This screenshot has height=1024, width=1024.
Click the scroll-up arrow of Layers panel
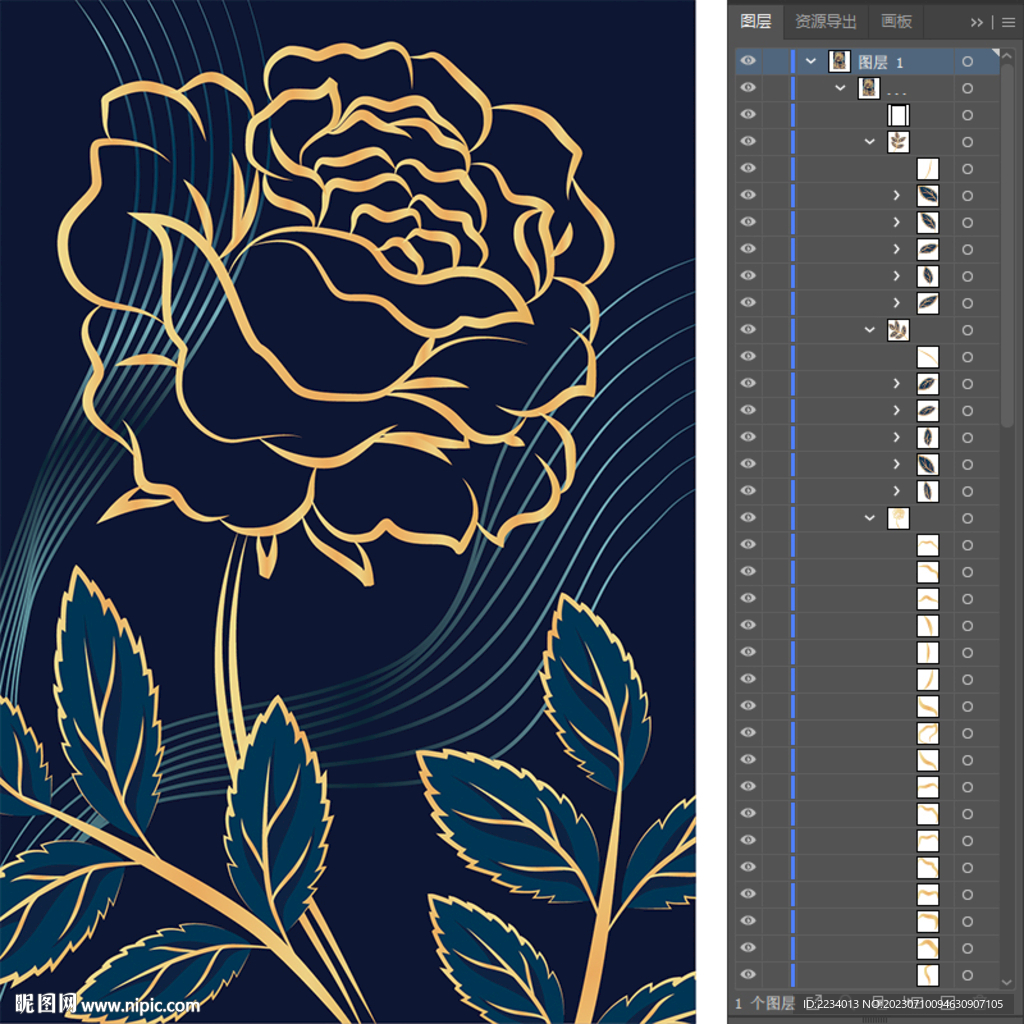pyautogui.click(x=1007, y=56)
